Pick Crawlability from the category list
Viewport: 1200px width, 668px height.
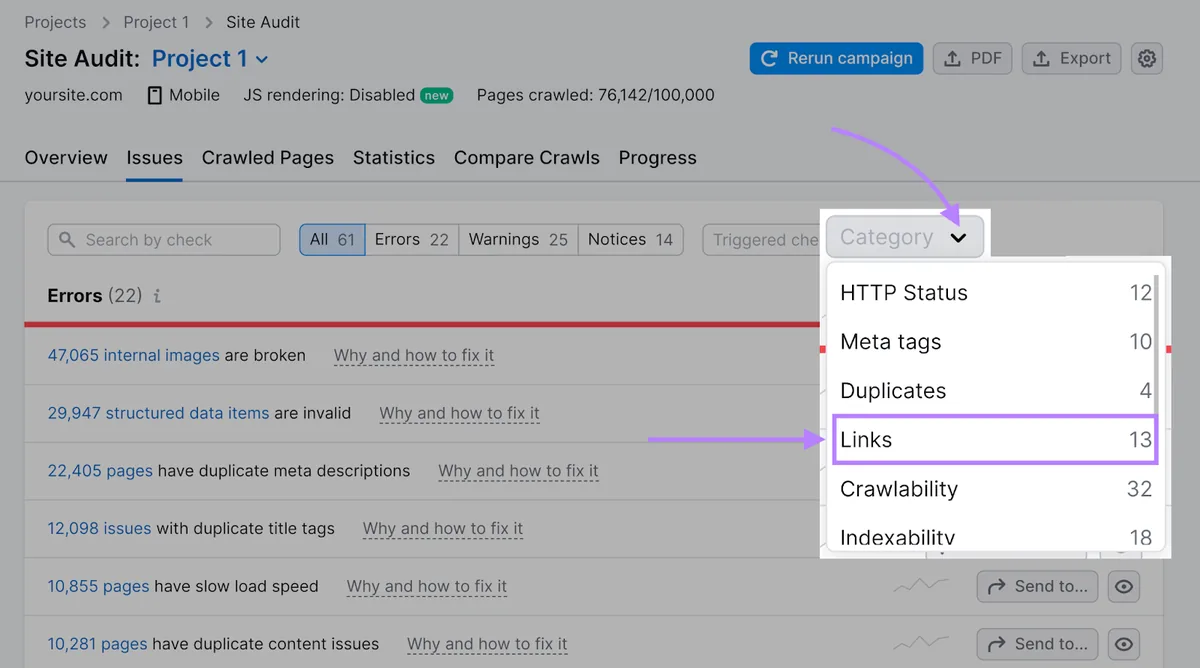(x=995, y=489)
